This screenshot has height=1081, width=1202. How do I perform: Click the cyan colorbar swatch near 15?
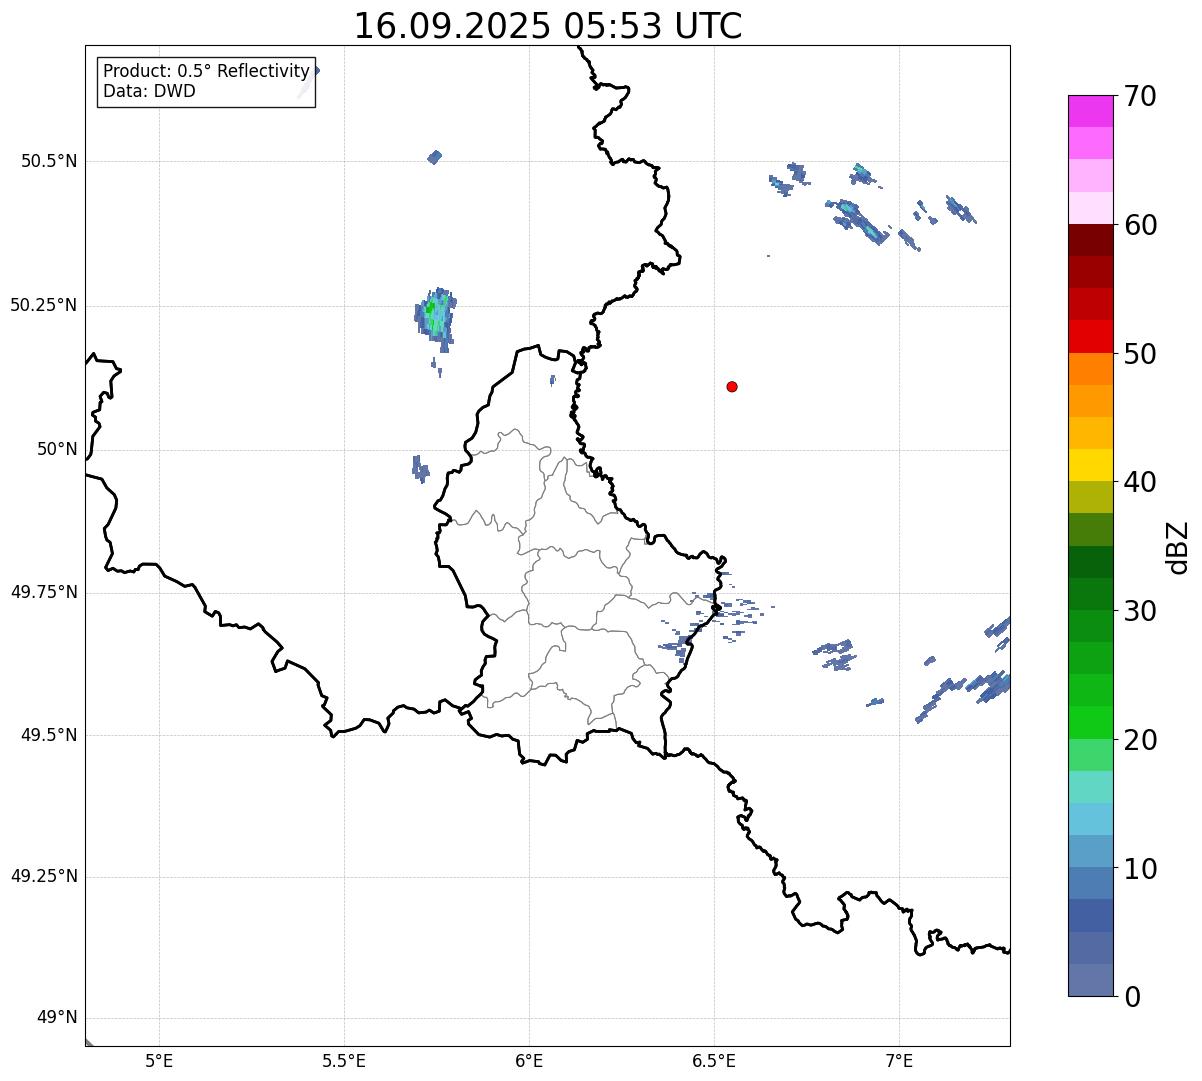tap(1091, 819)
